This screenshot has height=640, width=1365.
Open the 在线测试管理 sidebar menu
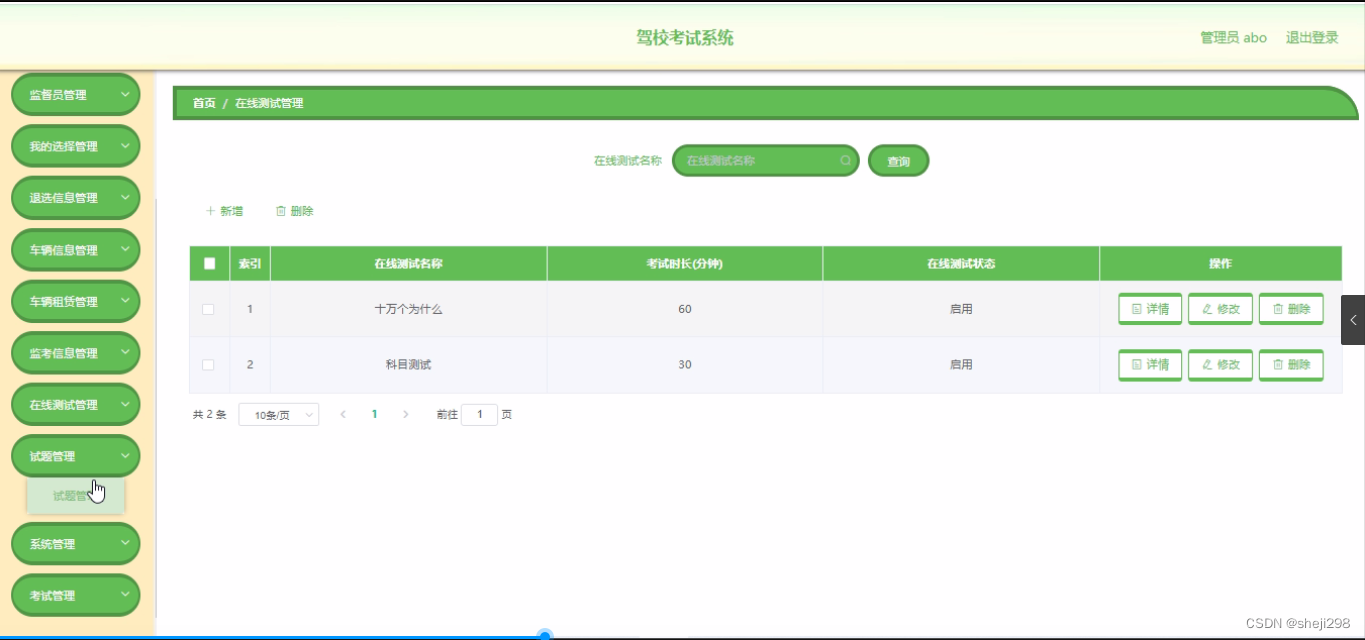[75, 404]
